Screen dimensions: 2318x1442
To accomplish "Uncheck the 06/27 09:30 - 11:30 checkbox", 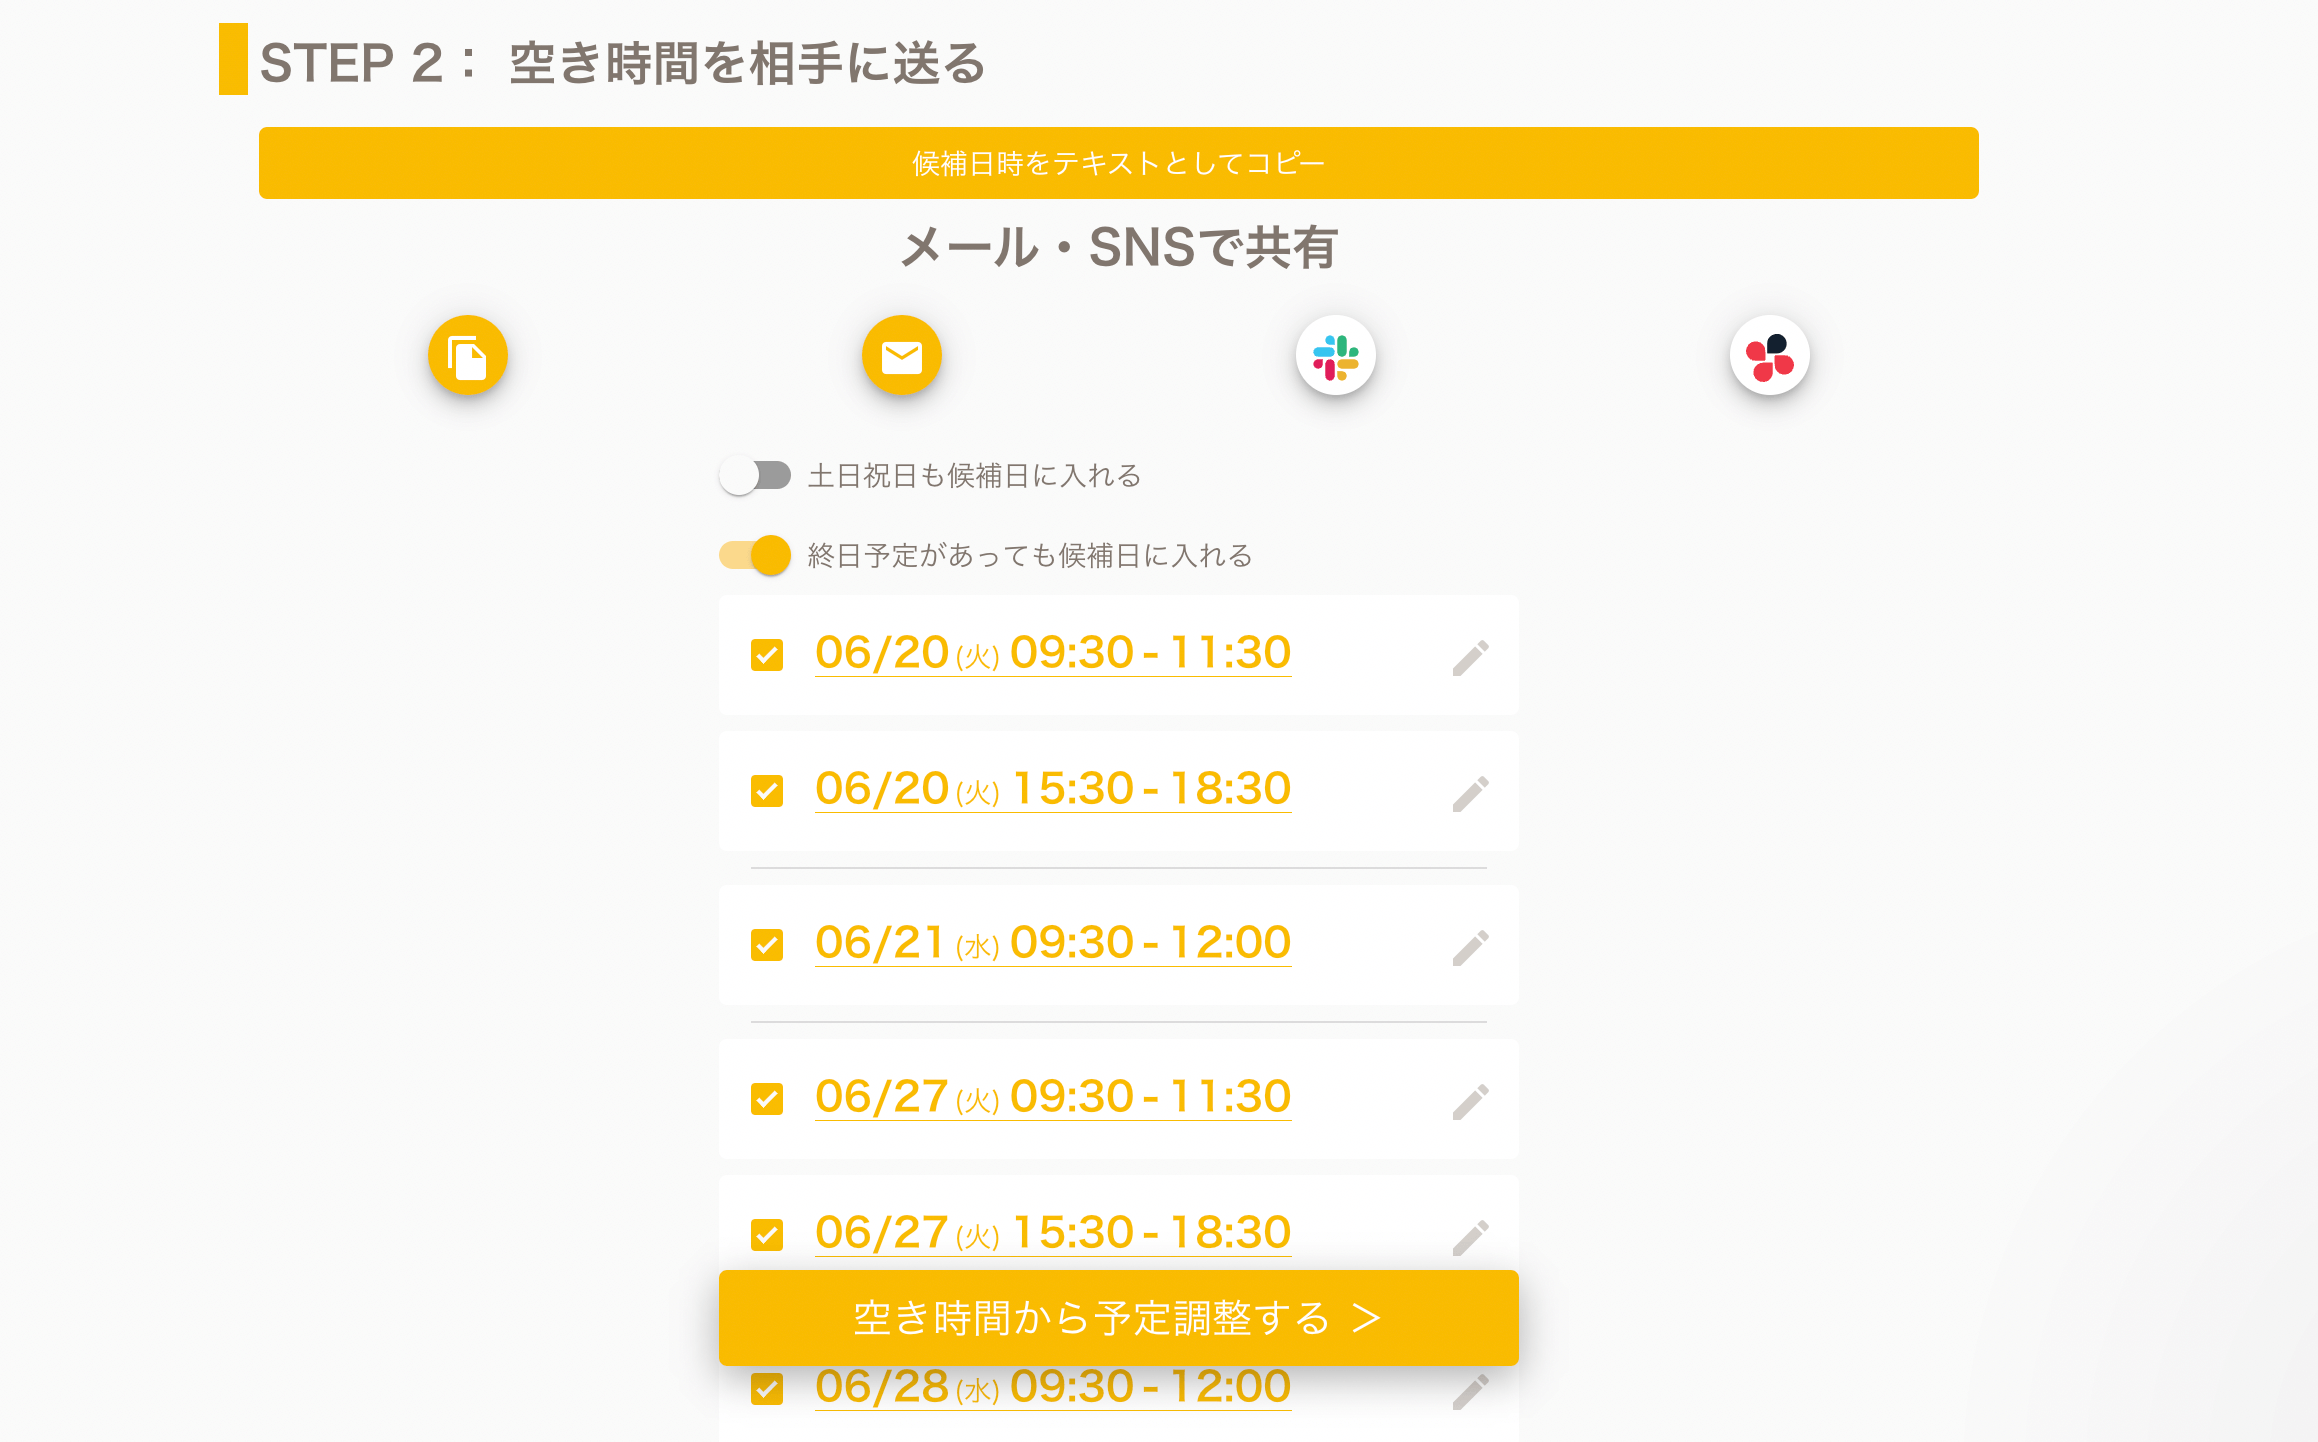I will [x=767, y=1099].
